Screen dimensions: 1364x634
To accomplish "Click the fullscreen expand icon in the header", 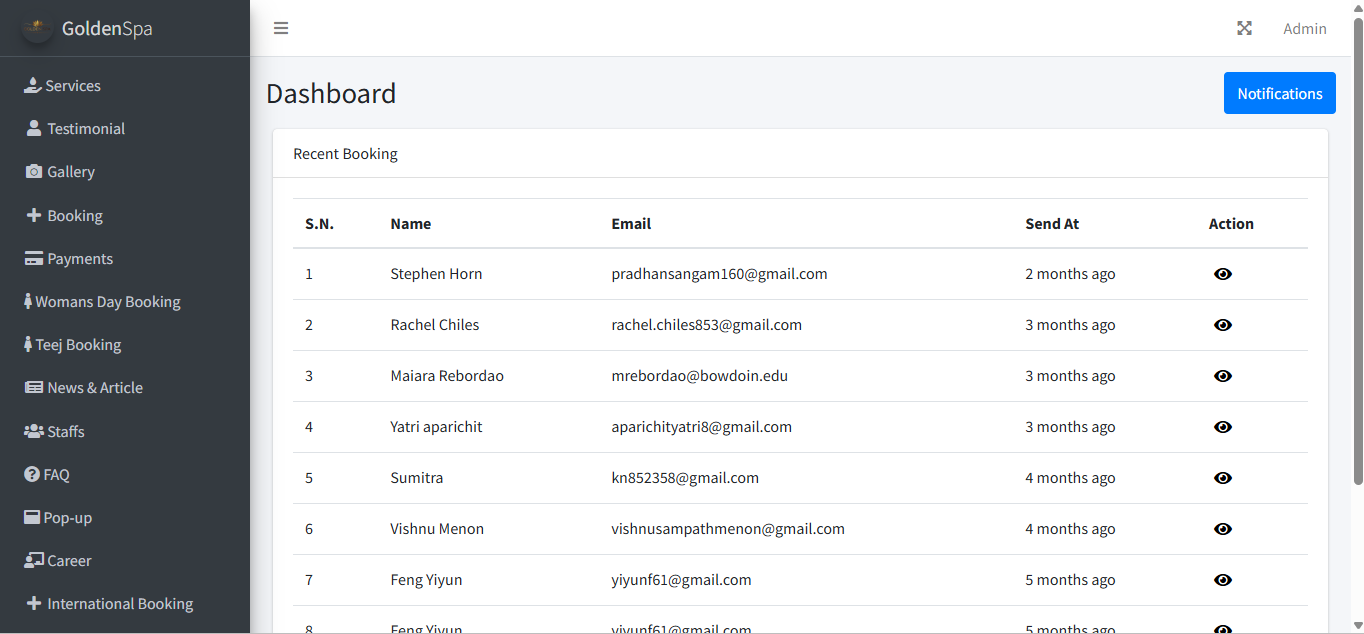I will [1244, 28].
